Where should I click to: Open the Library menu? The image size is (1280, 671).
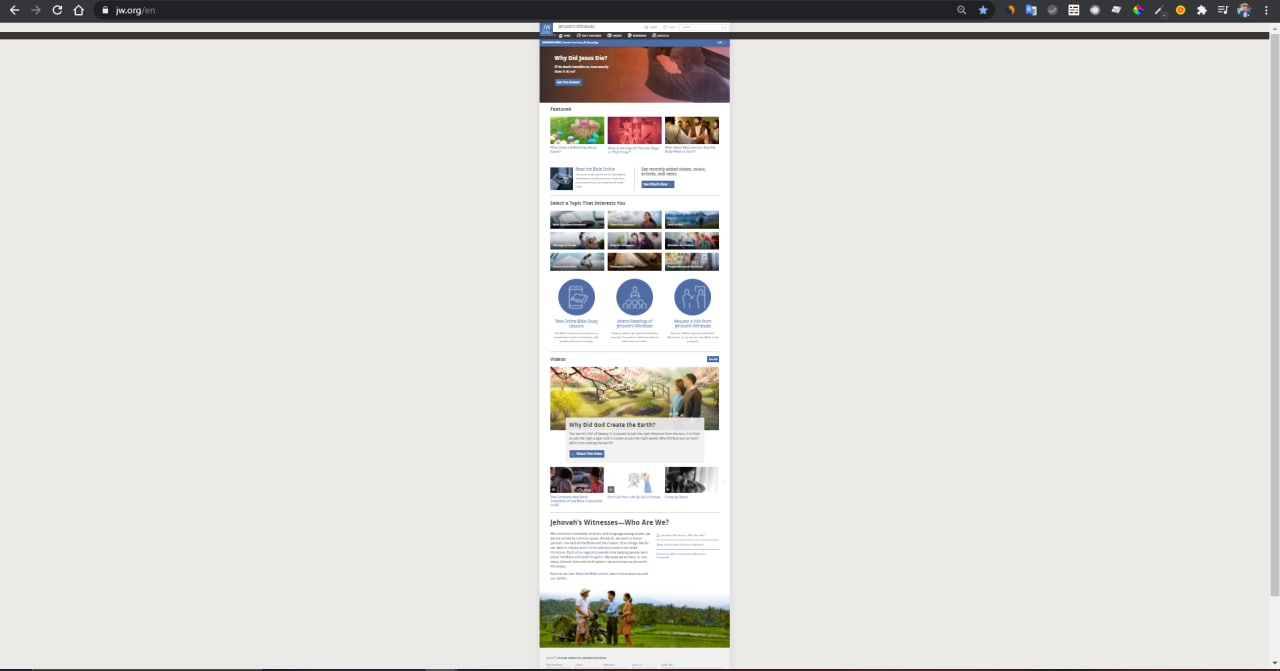614,35
